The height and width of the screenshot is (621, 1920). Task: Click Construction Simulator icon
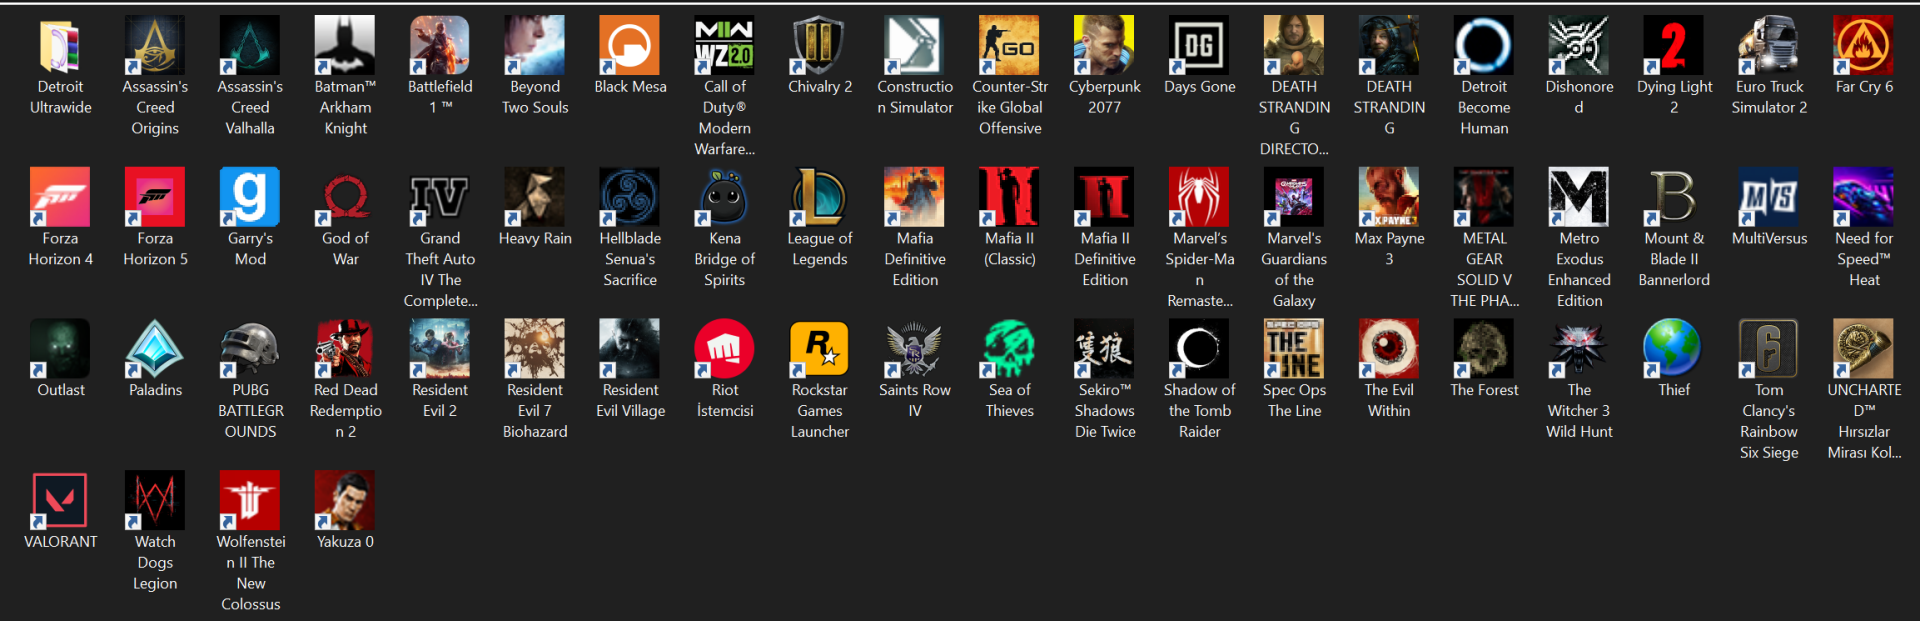tap(915, 46)
